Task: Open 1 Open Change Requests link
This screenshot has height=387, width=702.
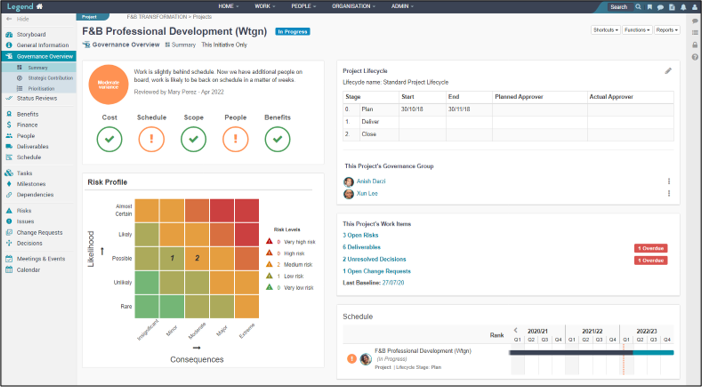Action: coord(377,271)
